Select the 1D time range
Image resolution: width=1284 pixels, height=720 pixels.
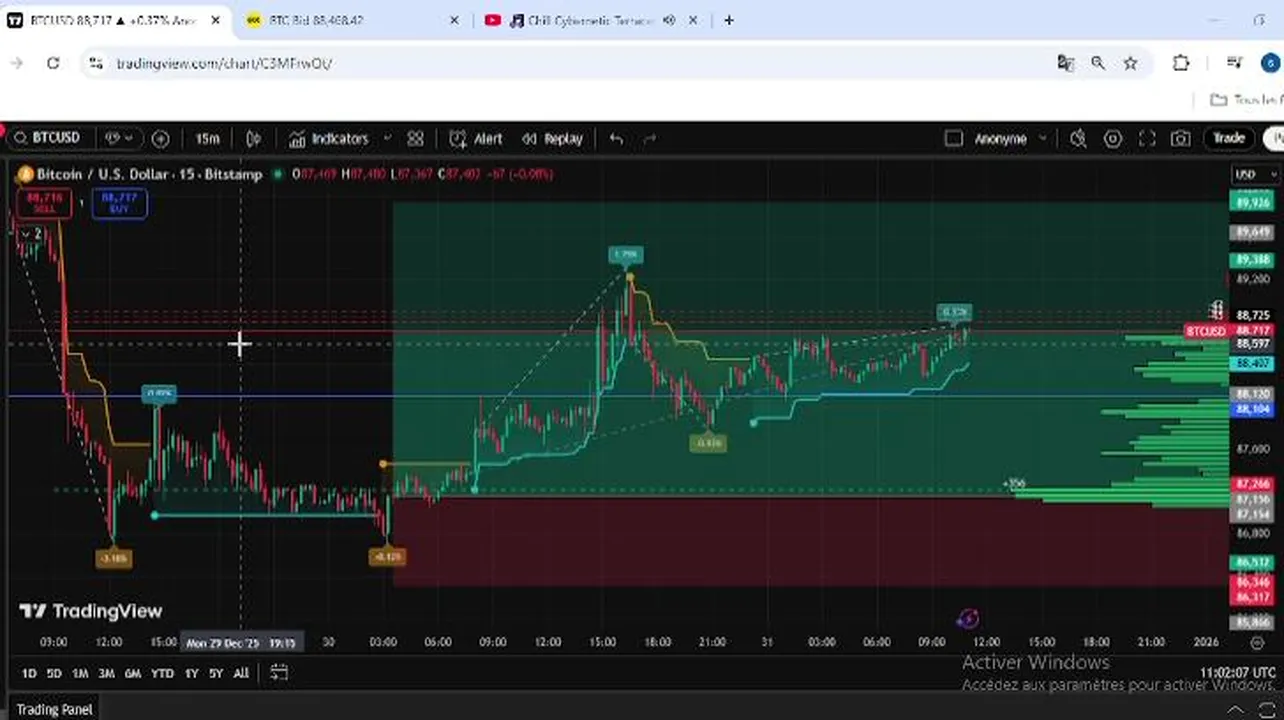pyautogui.click(x=29, y=674)
